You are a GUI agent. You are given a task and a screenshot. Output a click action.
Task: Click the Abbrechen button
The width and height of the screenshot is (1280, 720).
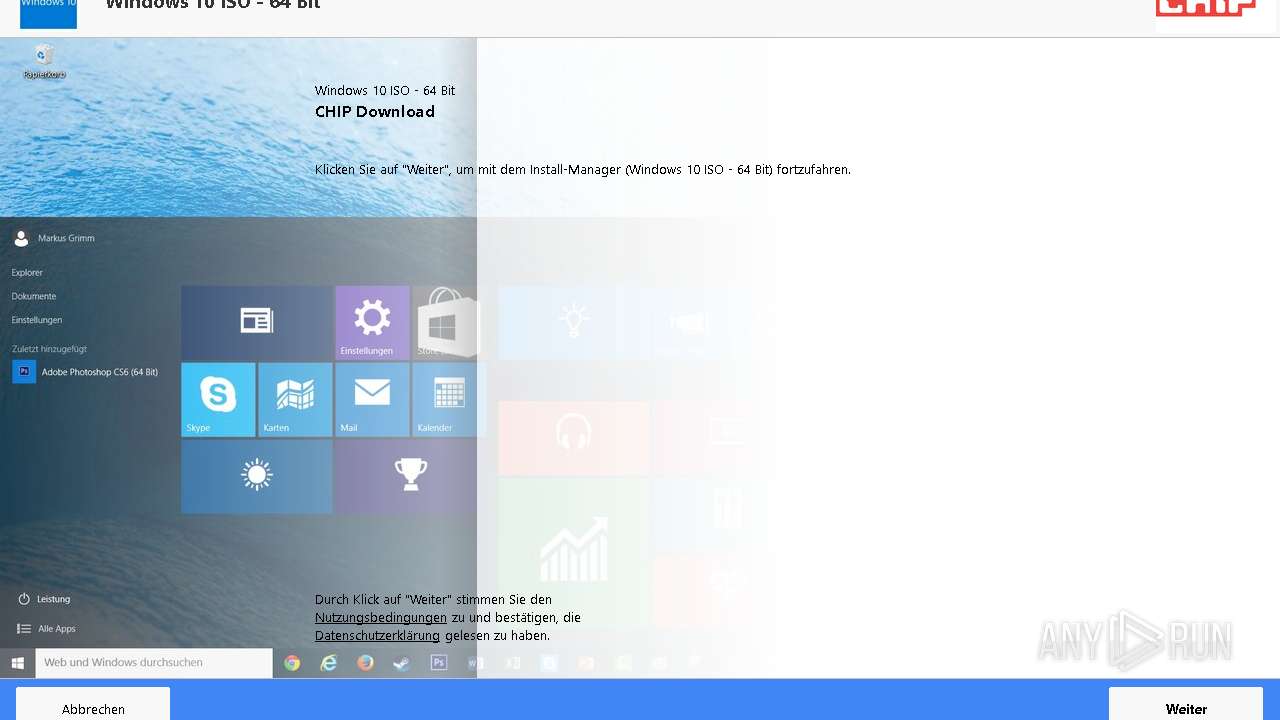coord(93,704)
